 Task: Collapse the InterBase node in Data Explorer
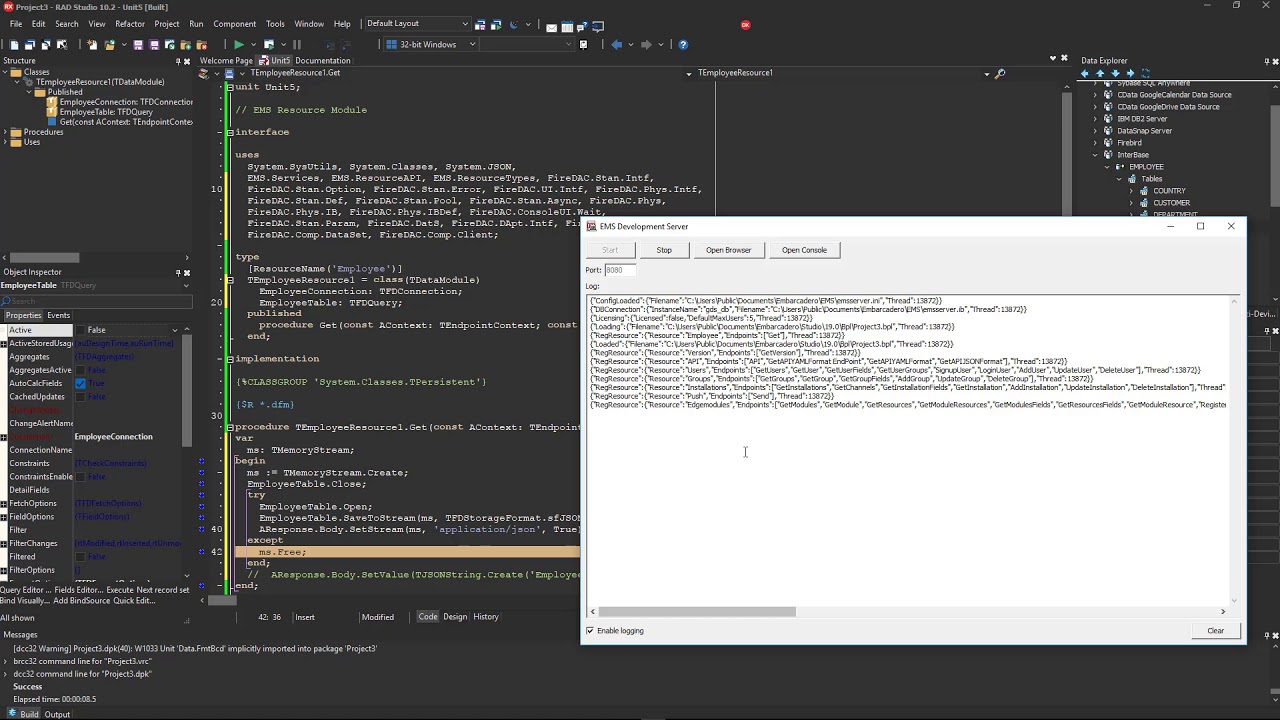click(1095, 155)
